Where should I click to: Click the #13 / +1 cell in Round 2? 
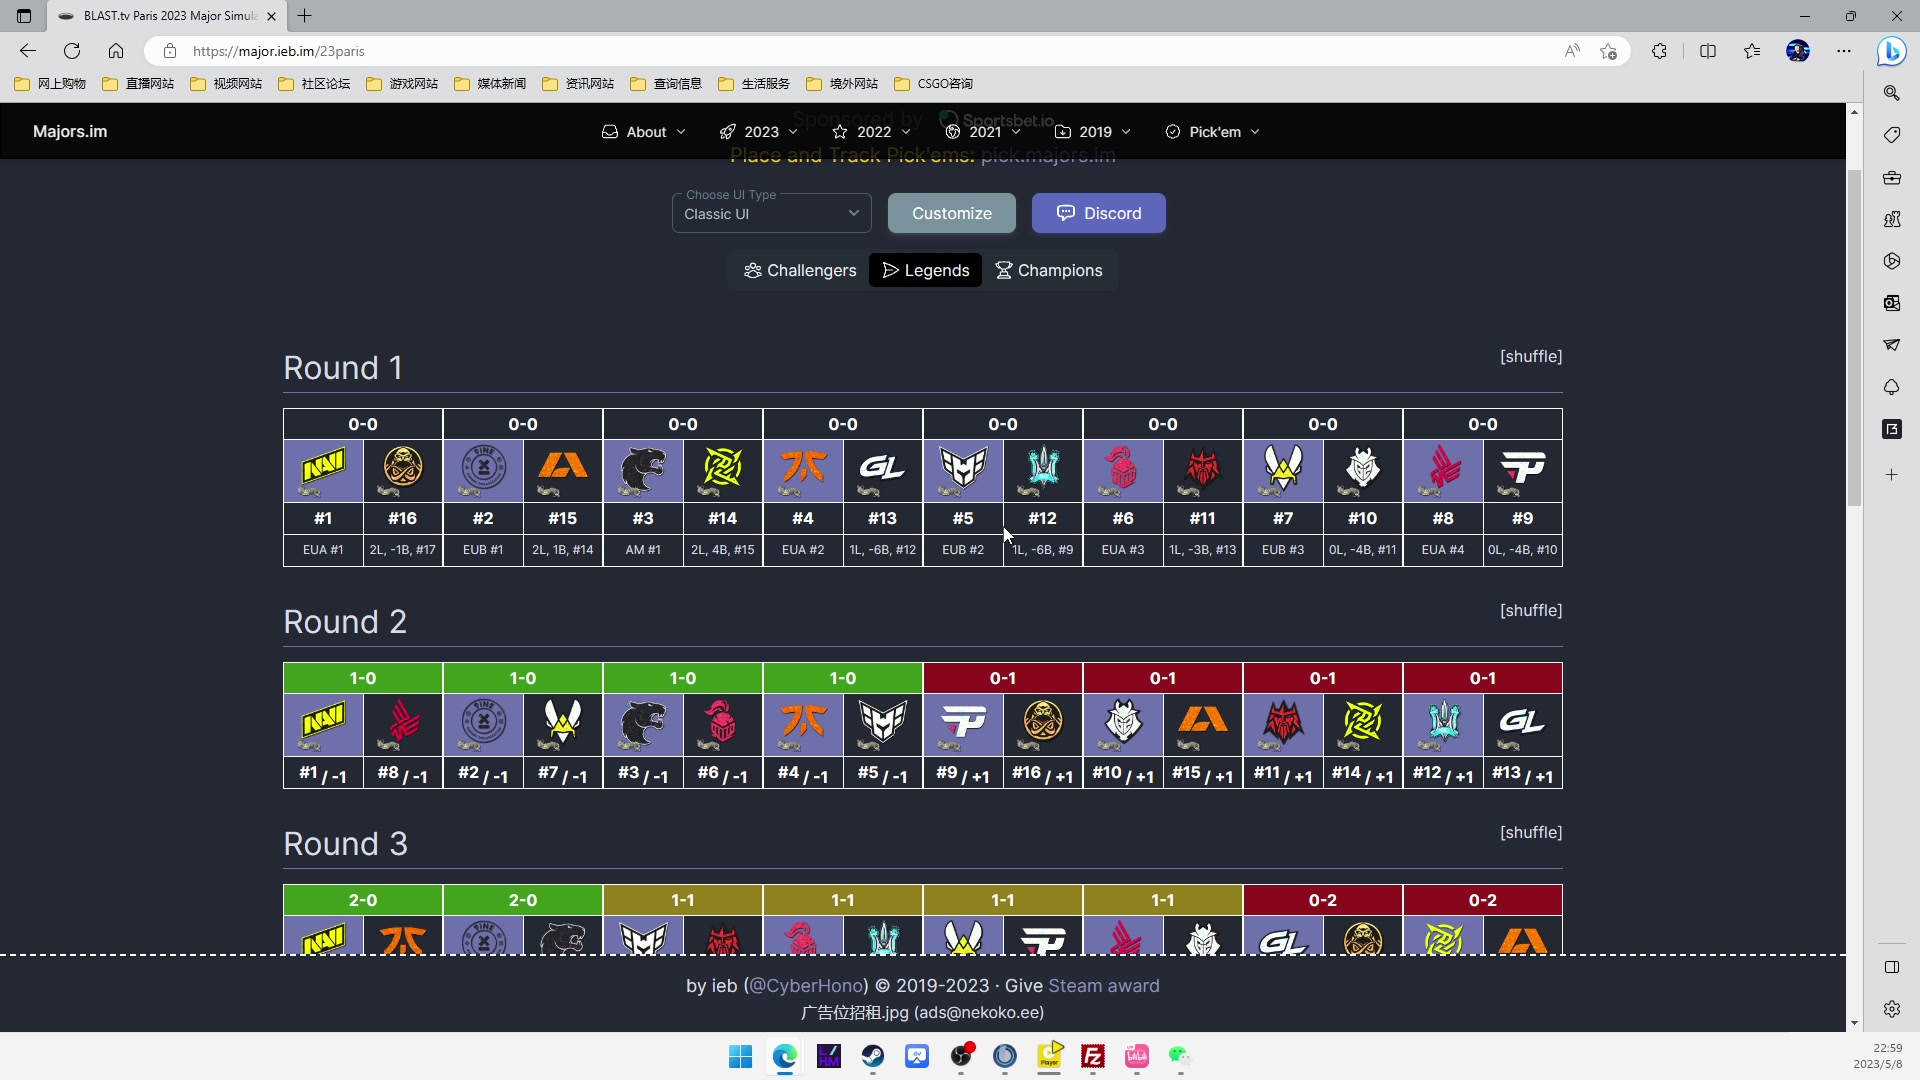point(1523,774)
